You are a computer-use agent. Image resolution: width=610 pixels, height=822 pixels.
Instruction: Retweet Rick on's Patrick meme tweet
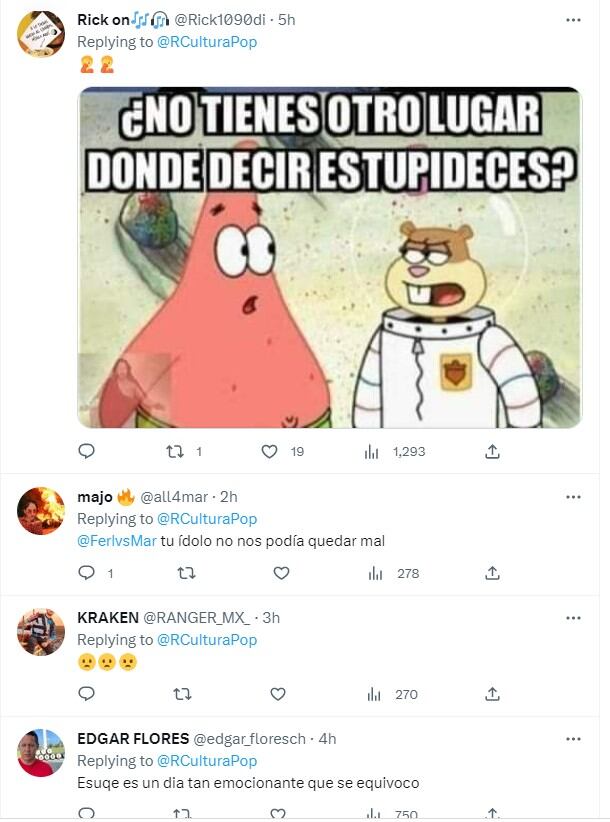pyautogui.click(x=175, y=451)
